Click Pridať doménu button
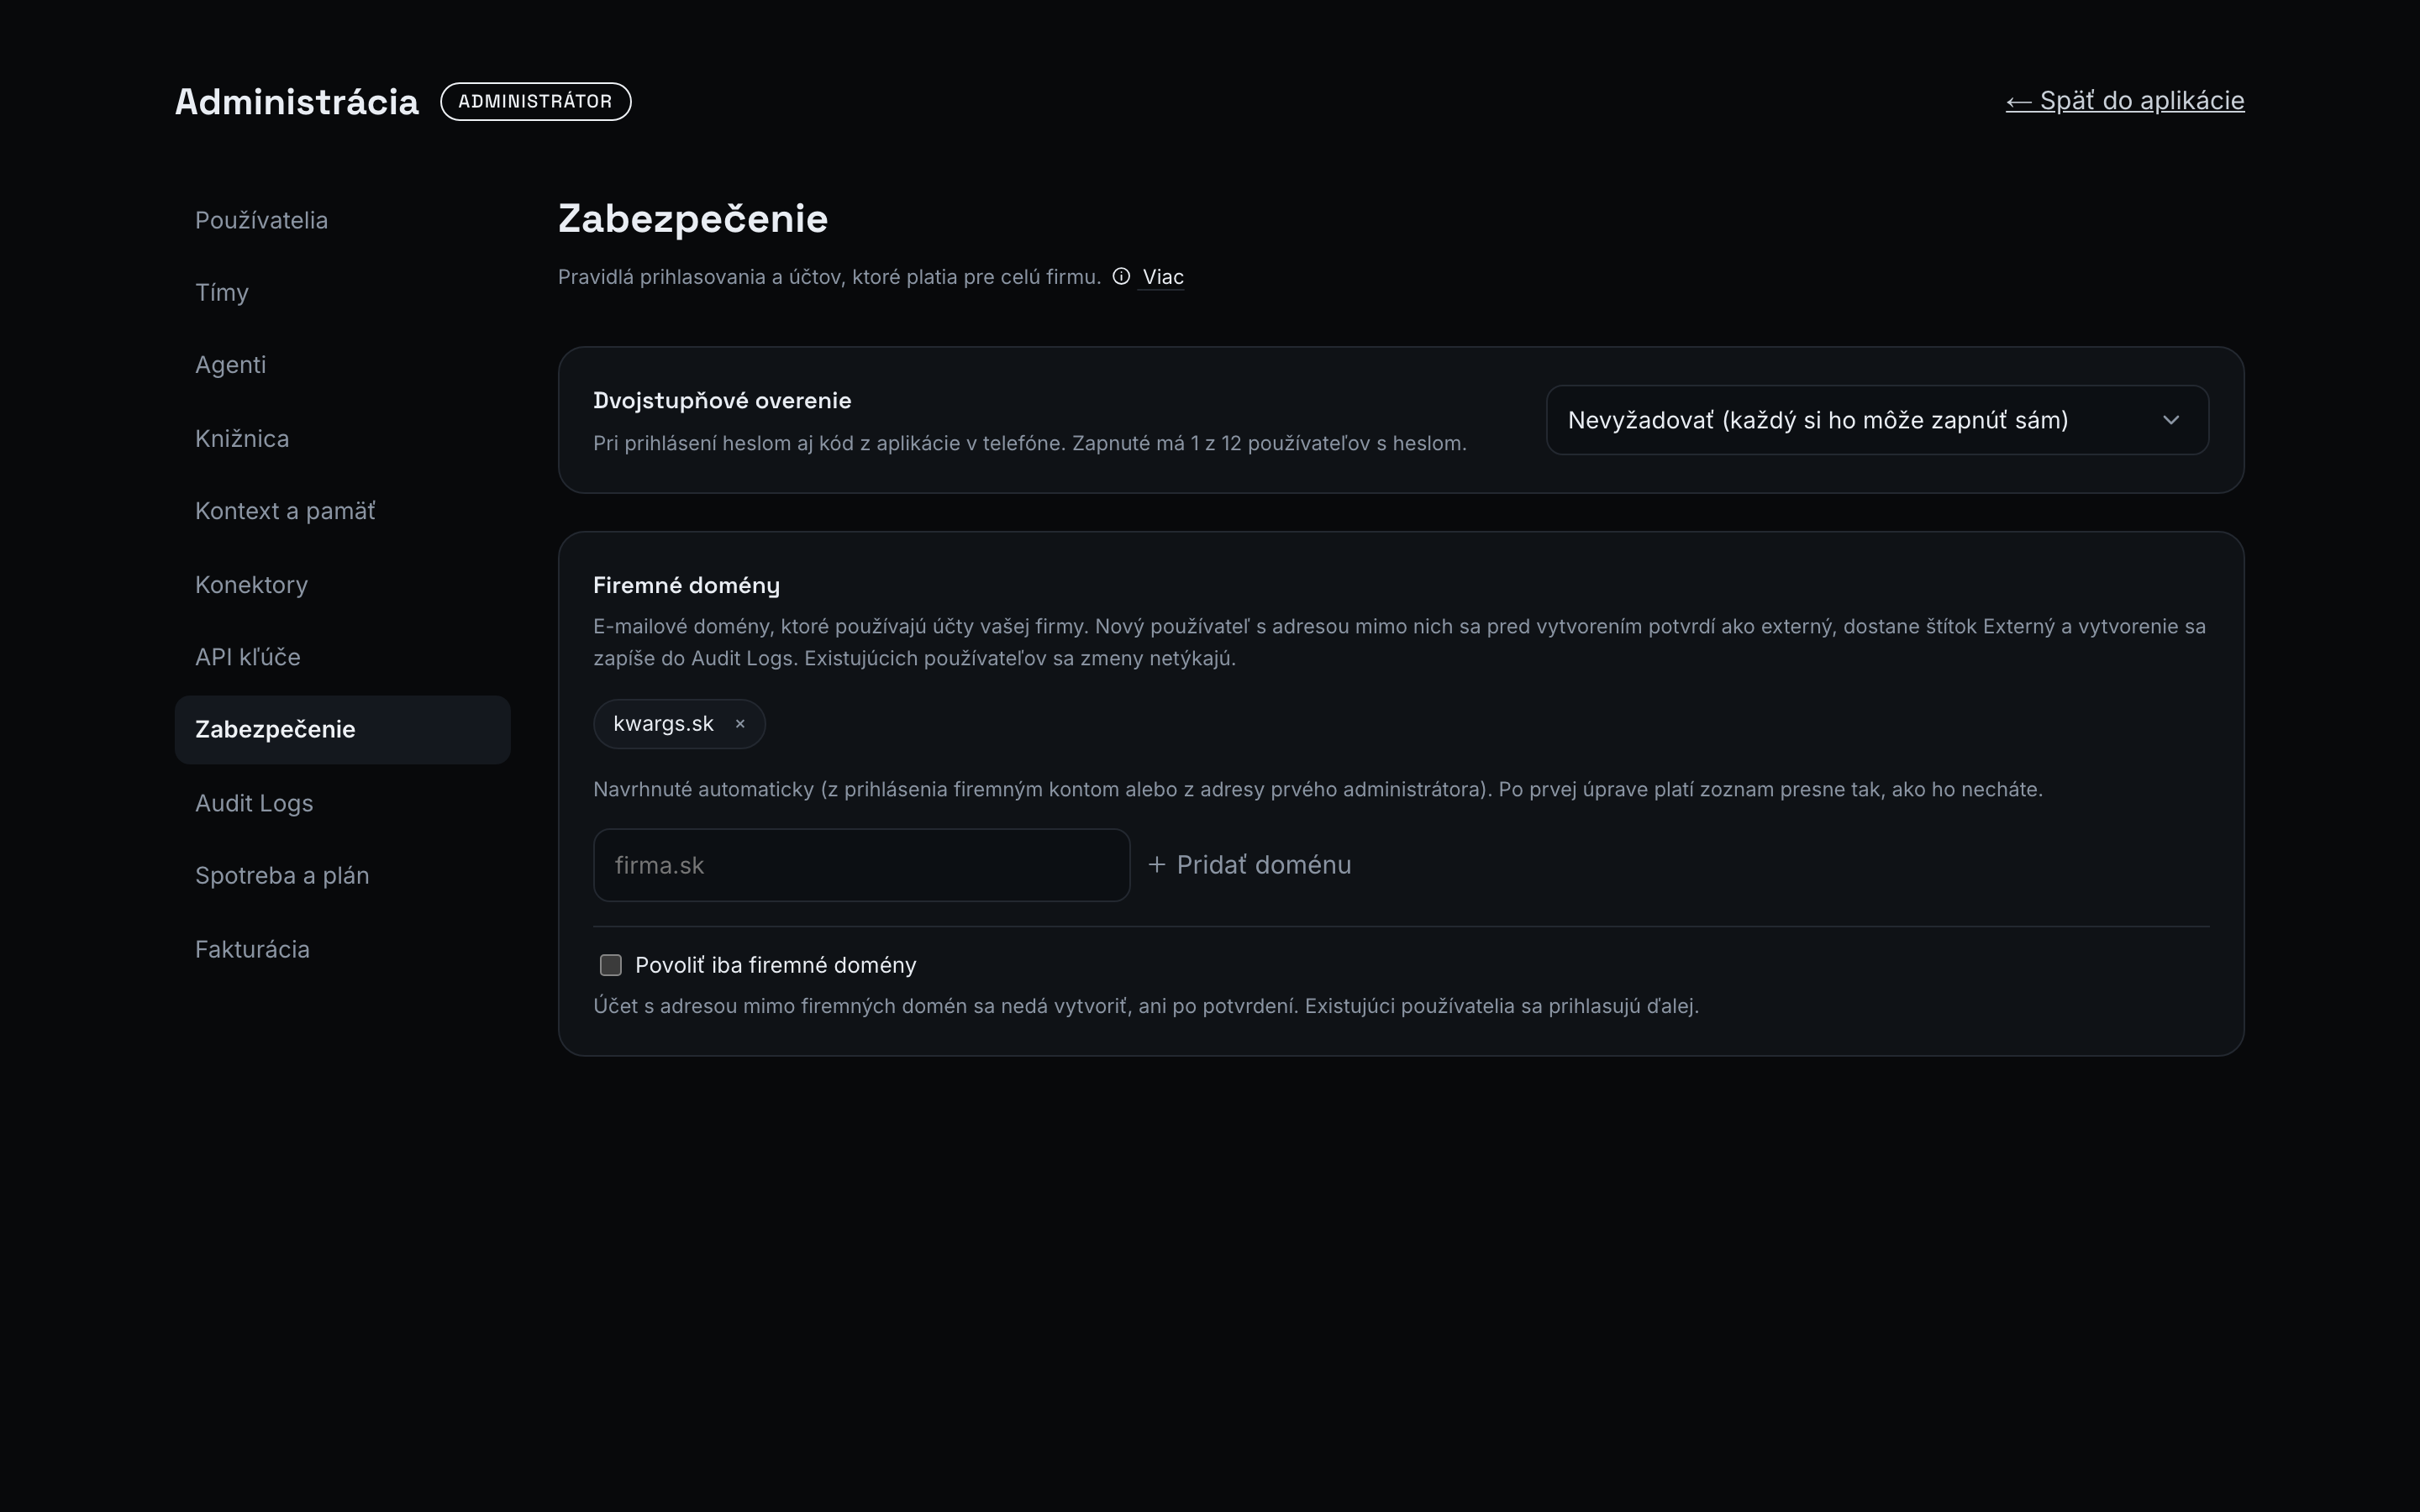Image resolution: width=2420 pixels, height=1512 pixels. coord(1250,865)
